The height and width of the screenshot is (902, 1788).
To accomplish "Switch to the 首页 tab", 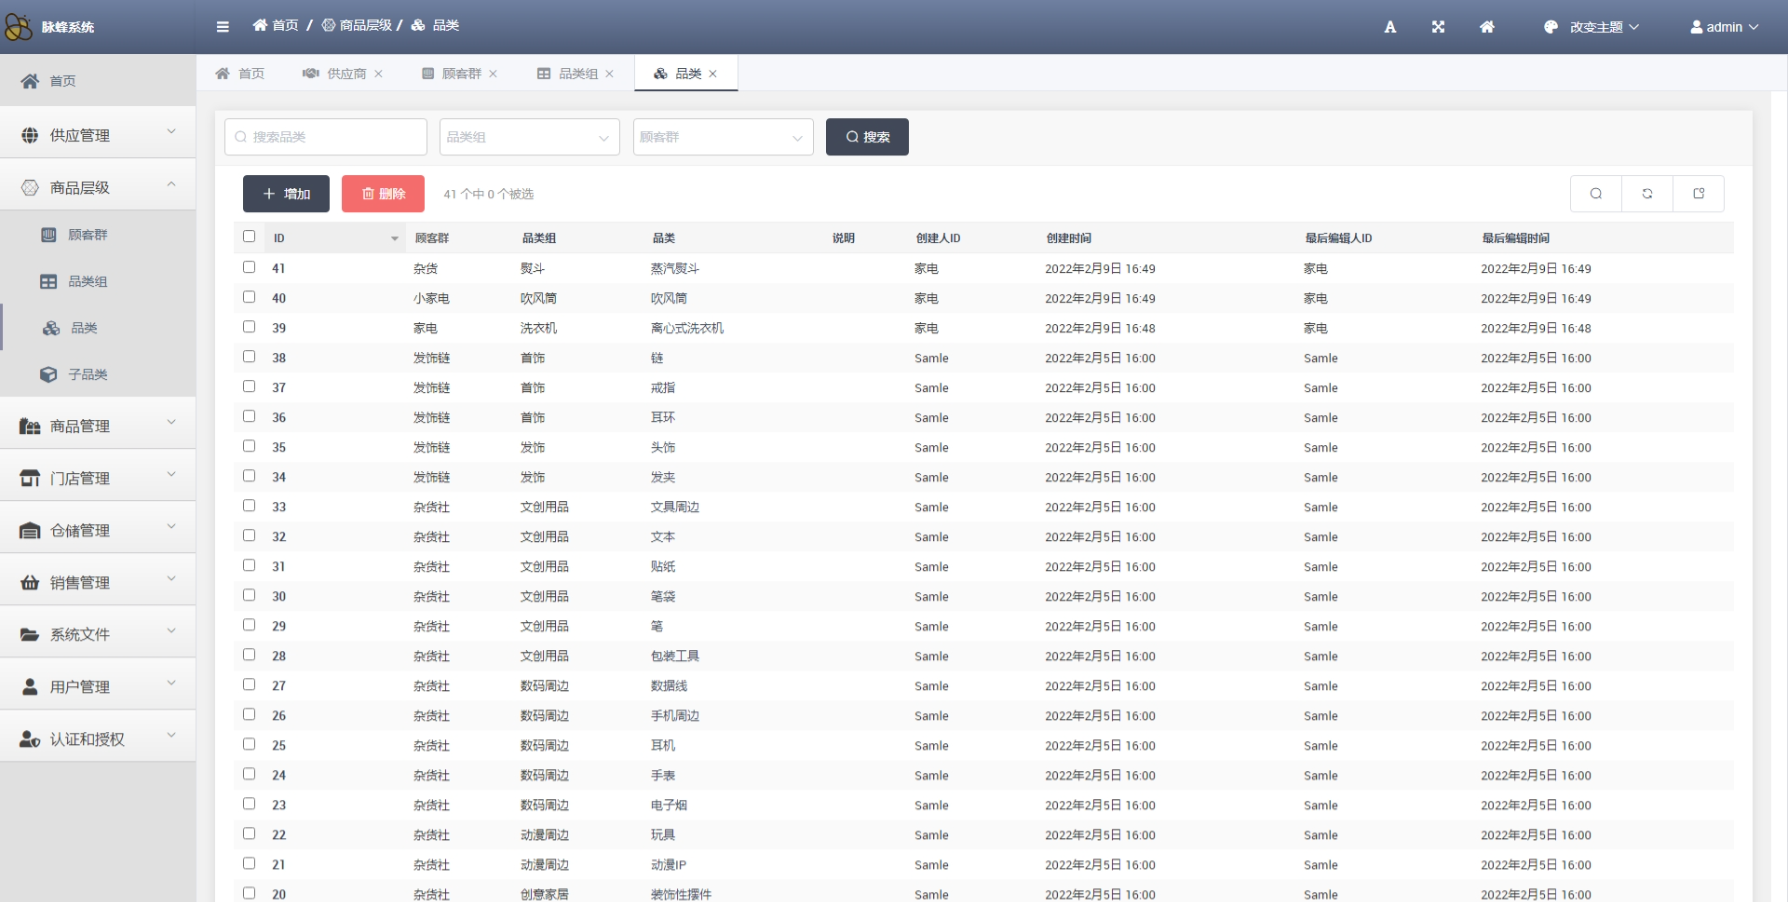I will (x=240, y=74).
